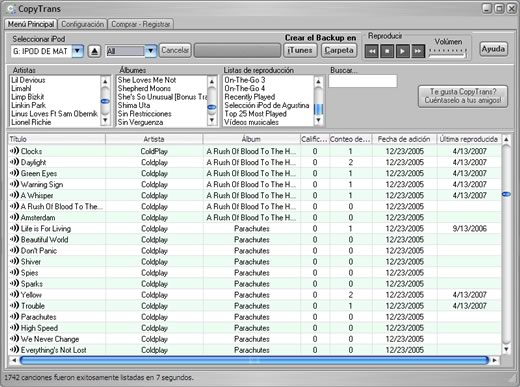This screenshot has height=387, width=520.
Task: Click the speaker icon beside Warning Sign
Action: point(14,184)
